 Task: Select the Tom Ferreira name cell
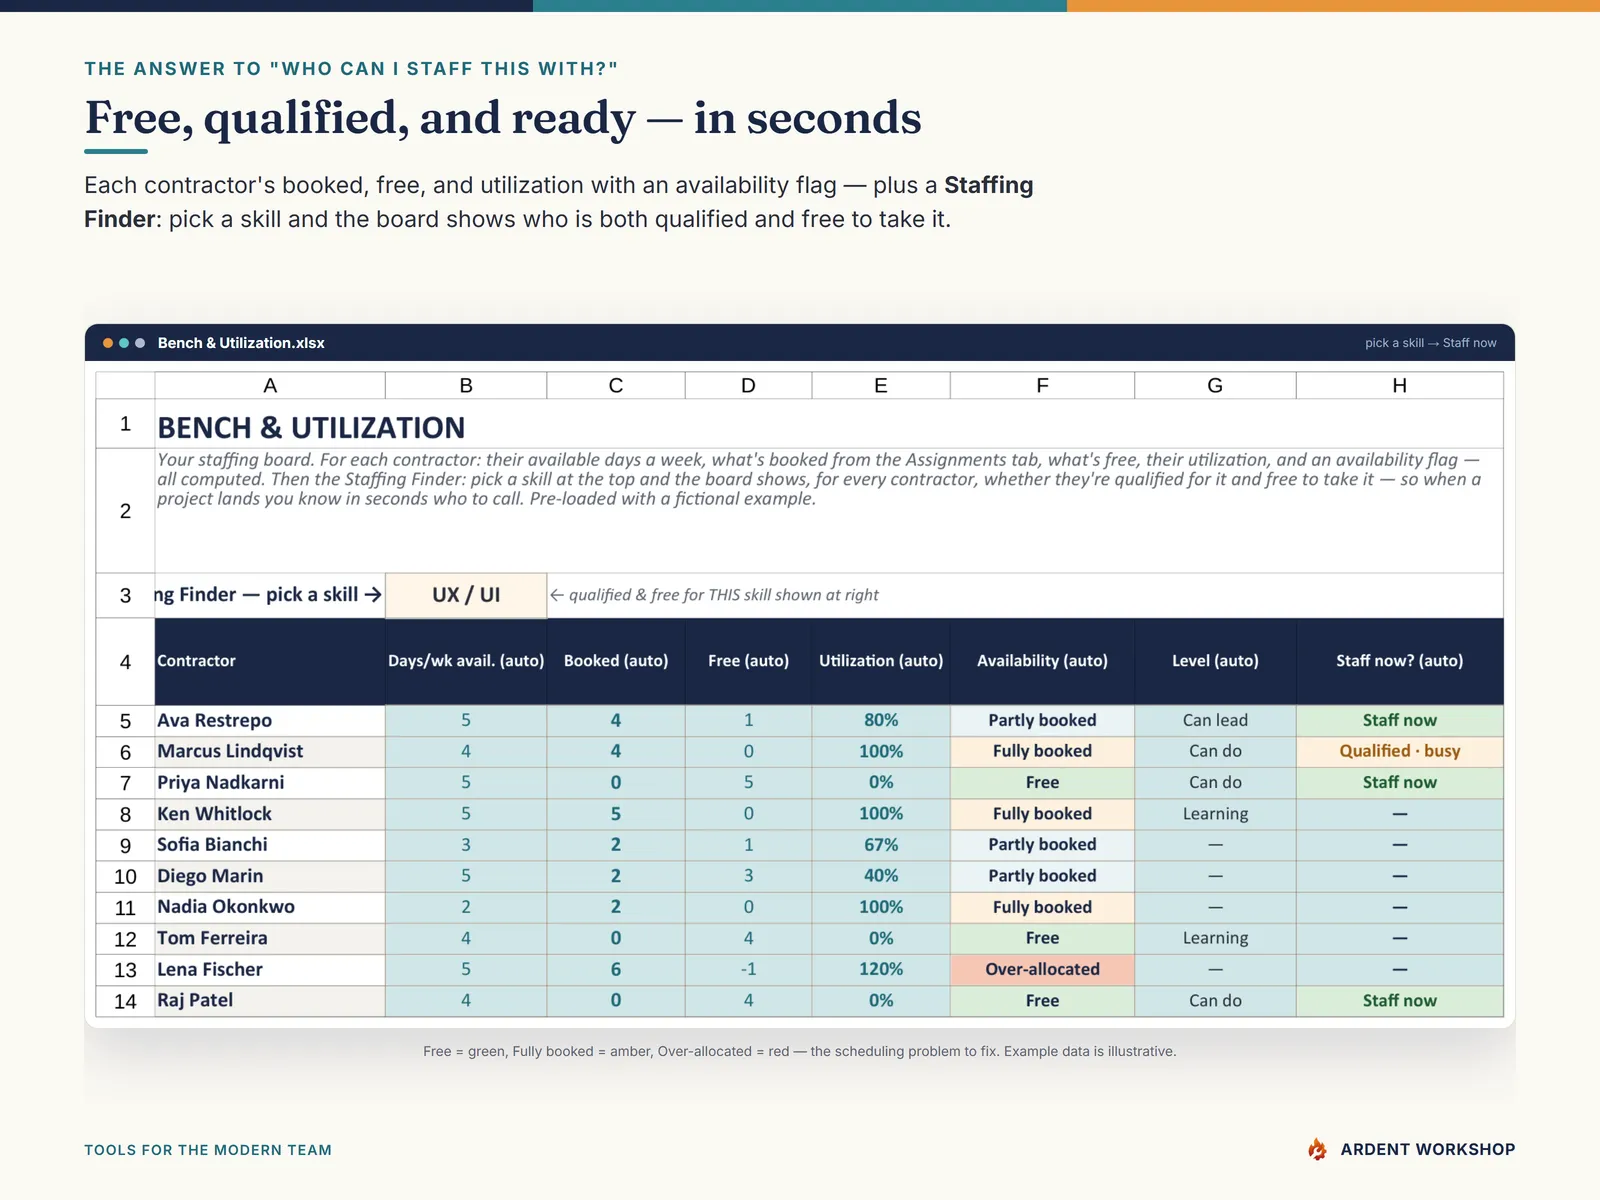coord(270,939)
